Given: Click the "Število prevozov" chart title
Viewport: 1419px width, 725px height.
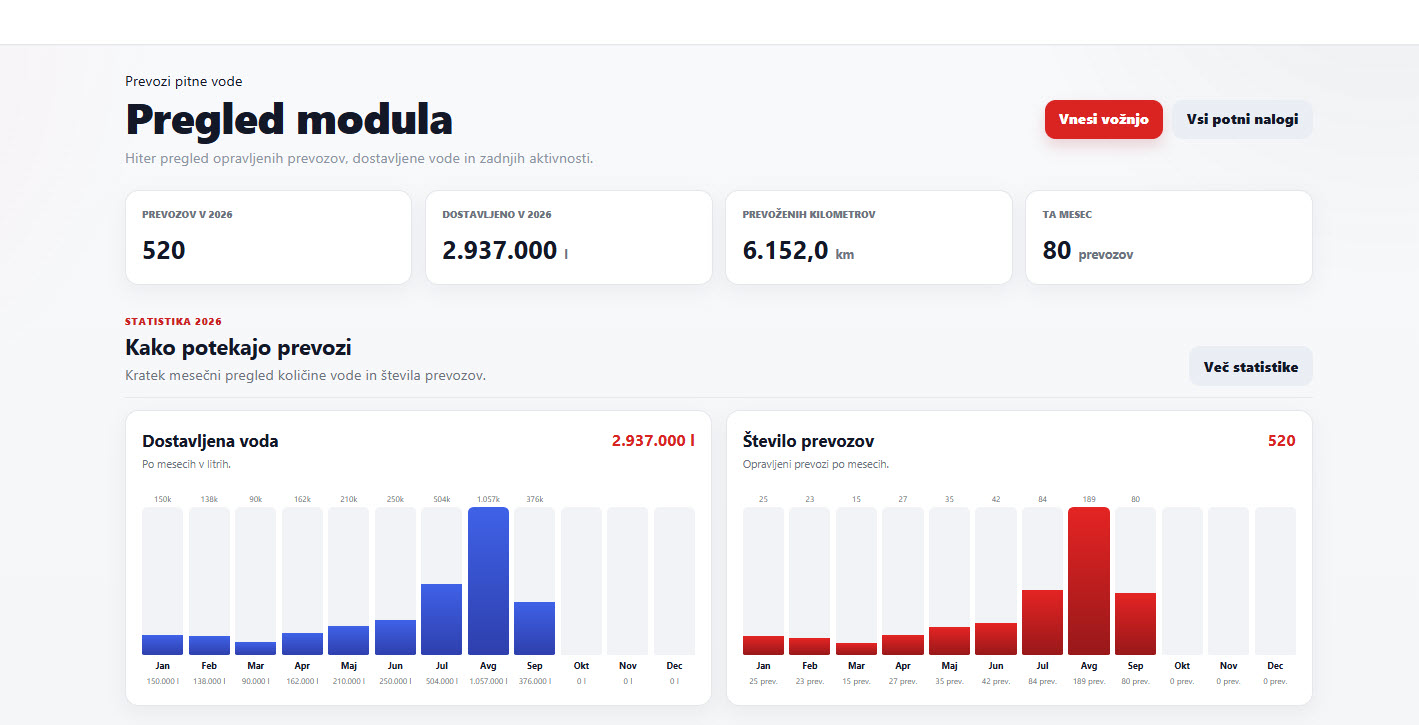Looking at the screenshot, I should pyautogui.click(x=809, y=441).
